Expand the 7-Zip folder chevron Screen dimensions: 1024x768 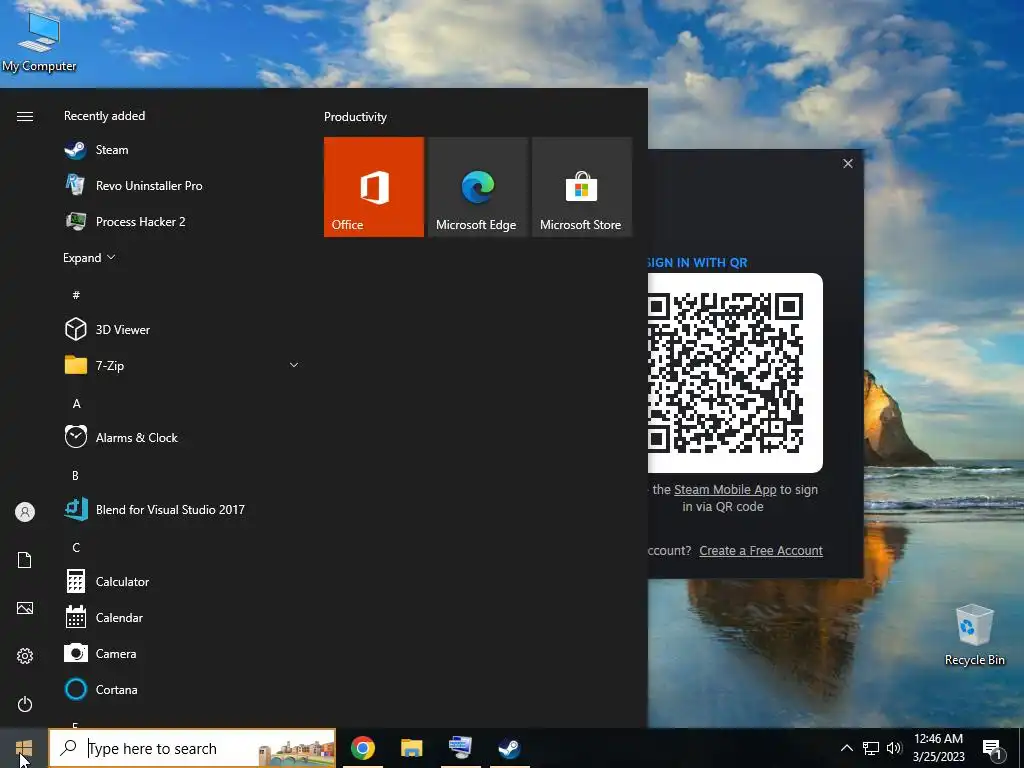click(x=294, y=365)
